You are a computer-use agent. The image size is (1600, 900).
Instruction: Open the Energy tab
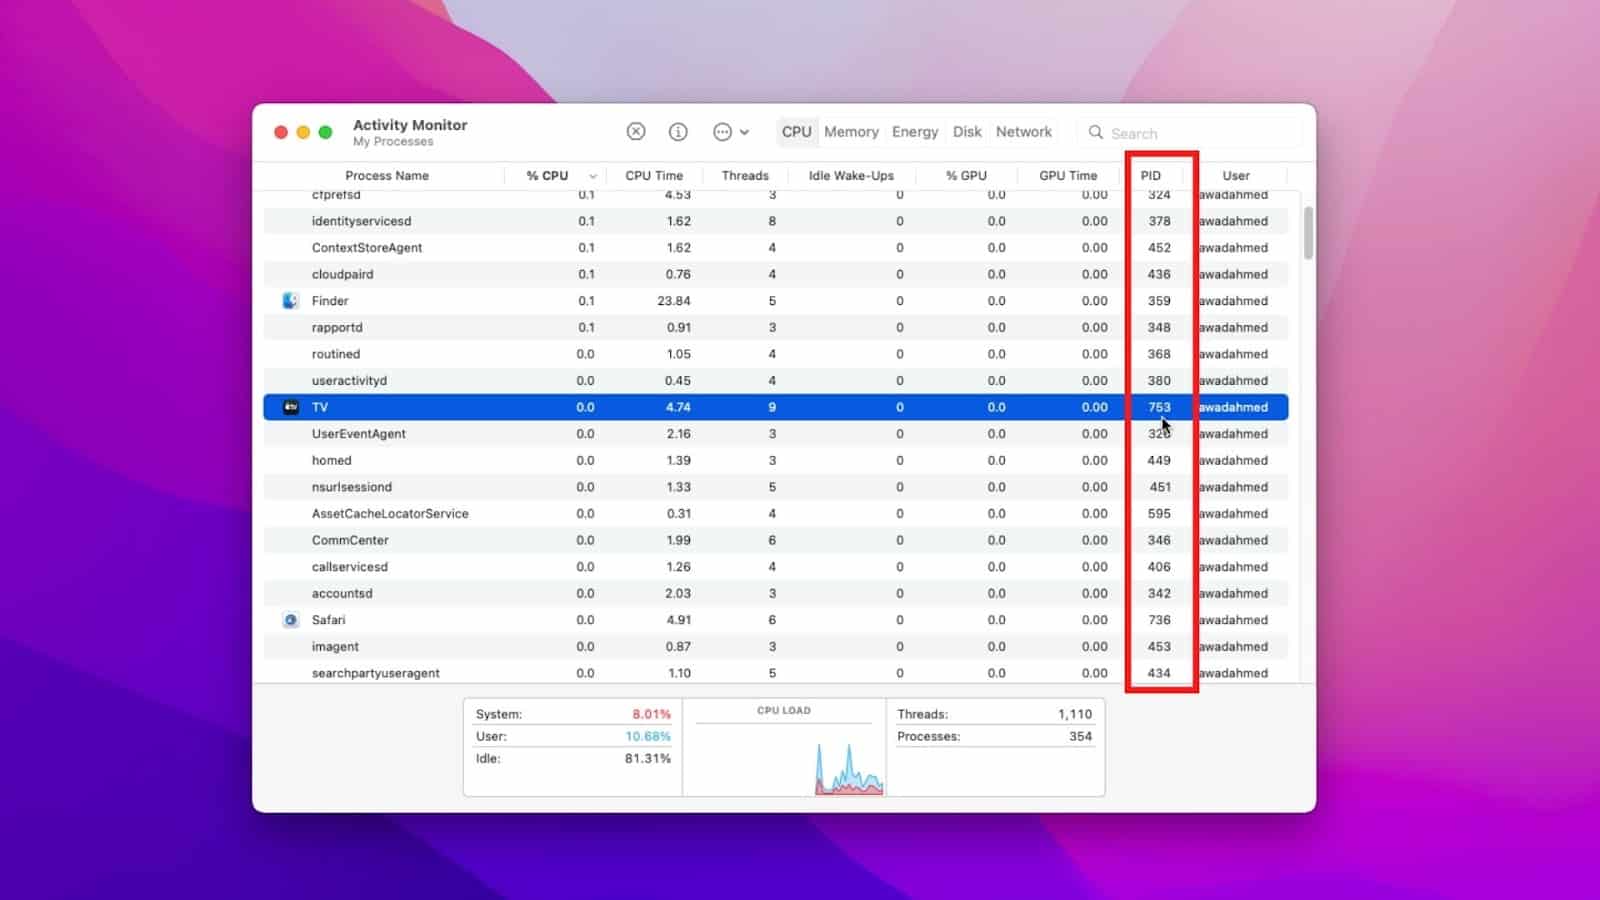point(914,131)
